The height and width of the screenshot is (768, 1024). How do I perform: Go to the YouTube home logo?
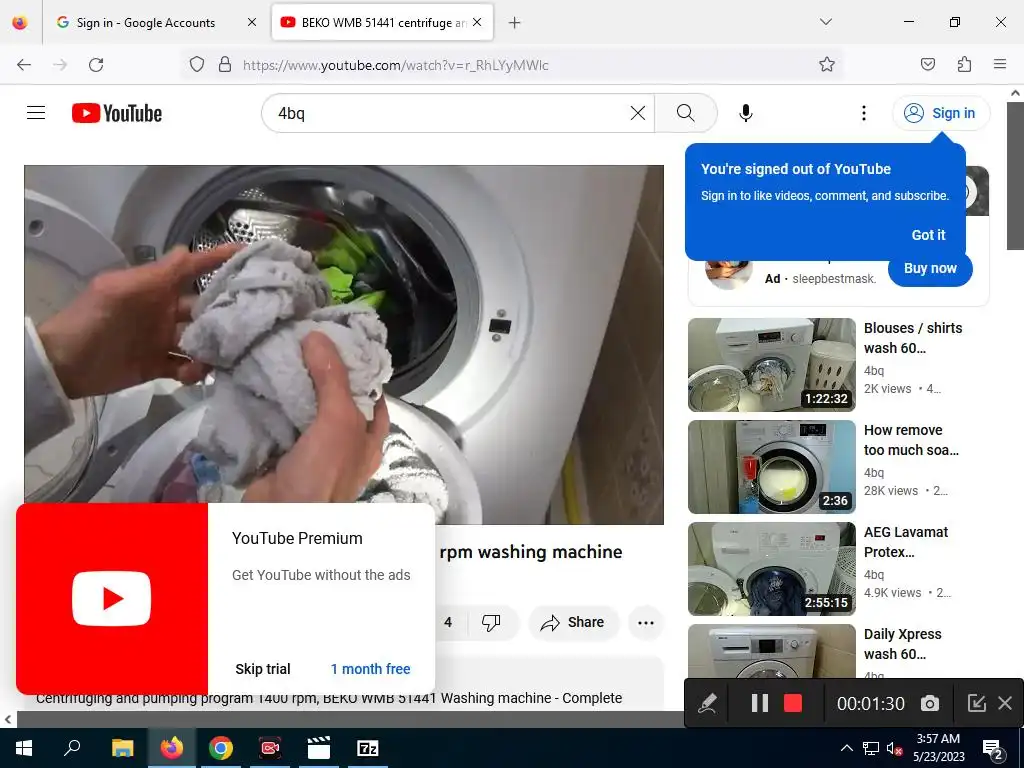[117, 113]
